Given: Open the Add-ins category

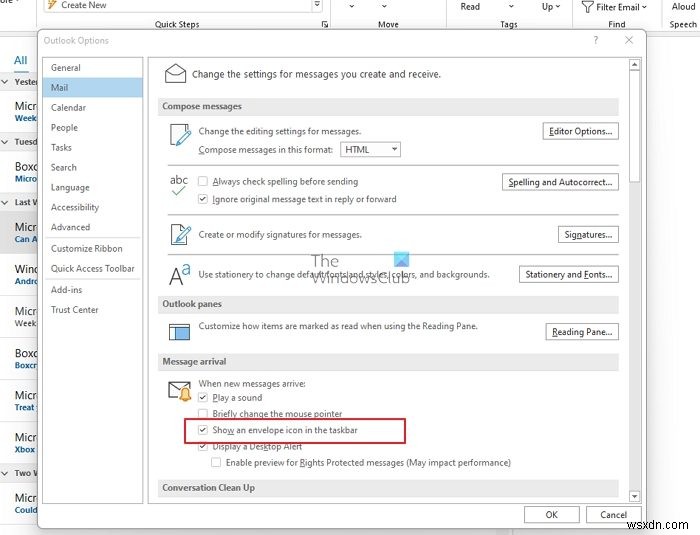Looking at the screenshot, I should click(x=93, y=290).
